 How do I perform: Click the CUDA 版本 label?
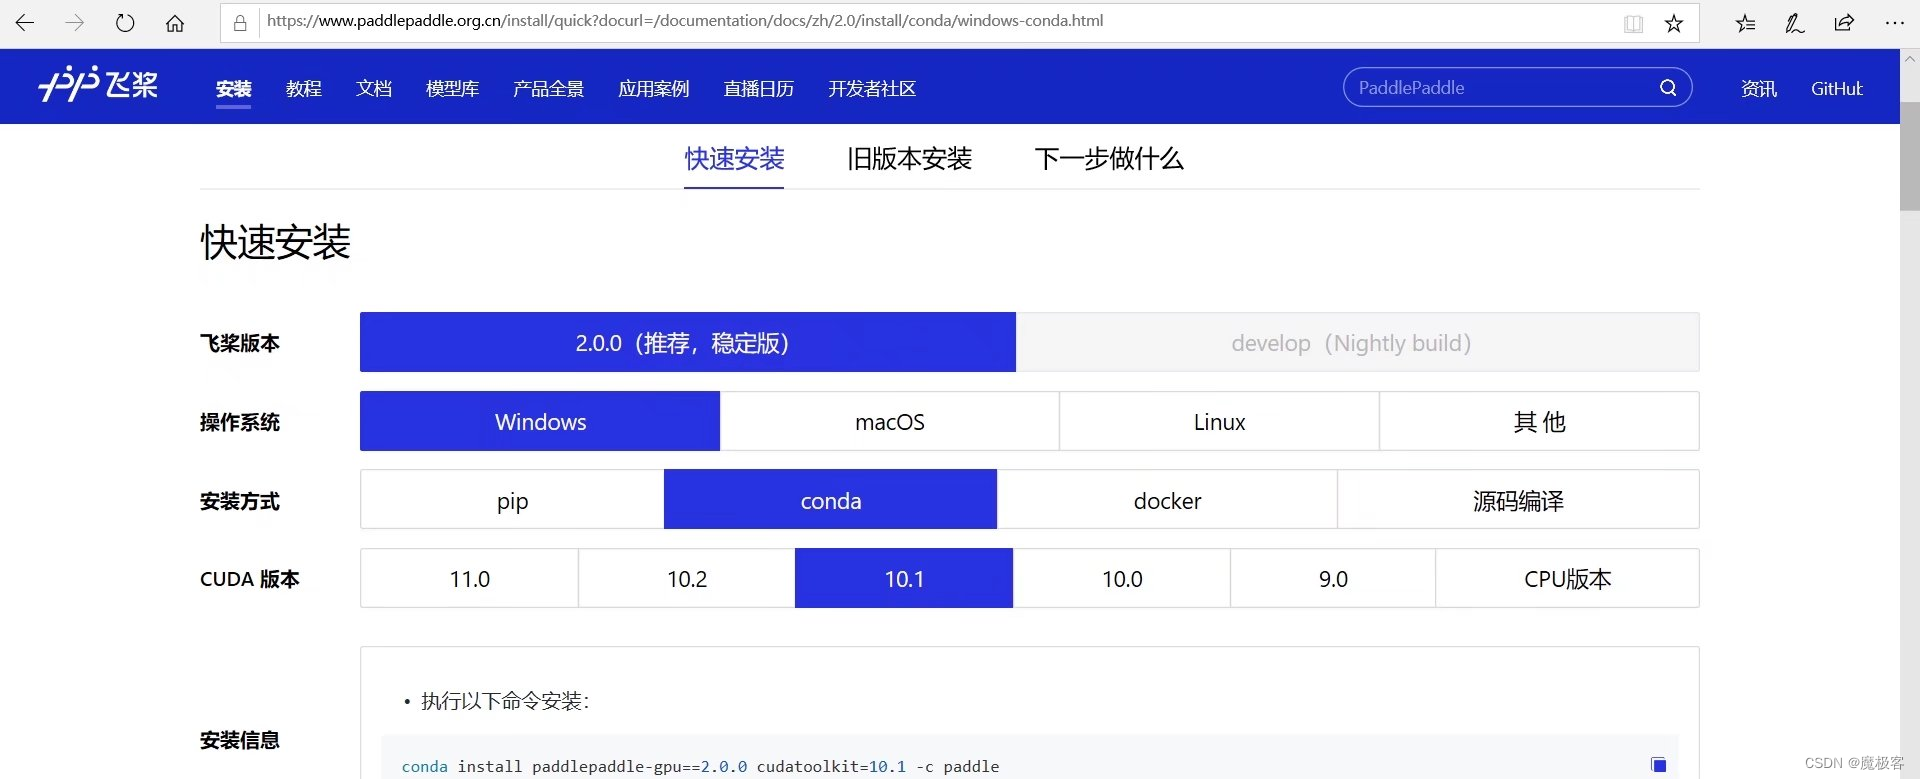[250, 579]
